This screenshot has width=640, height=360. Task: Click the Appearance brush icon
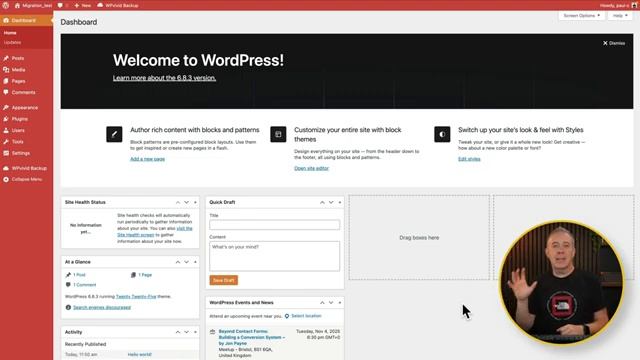6,108
